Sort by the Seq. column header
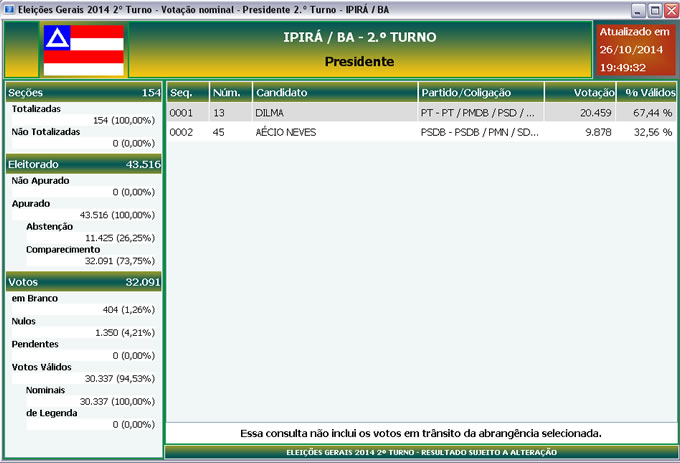The image size is (680, 463). coord(188,92)
